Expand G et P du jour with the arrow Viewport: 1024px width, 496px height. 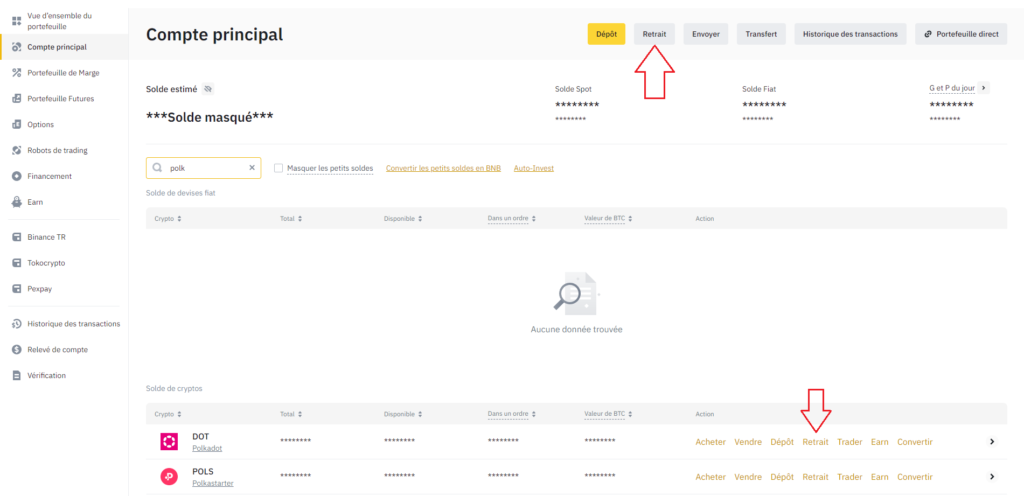[x=984, y=87]
